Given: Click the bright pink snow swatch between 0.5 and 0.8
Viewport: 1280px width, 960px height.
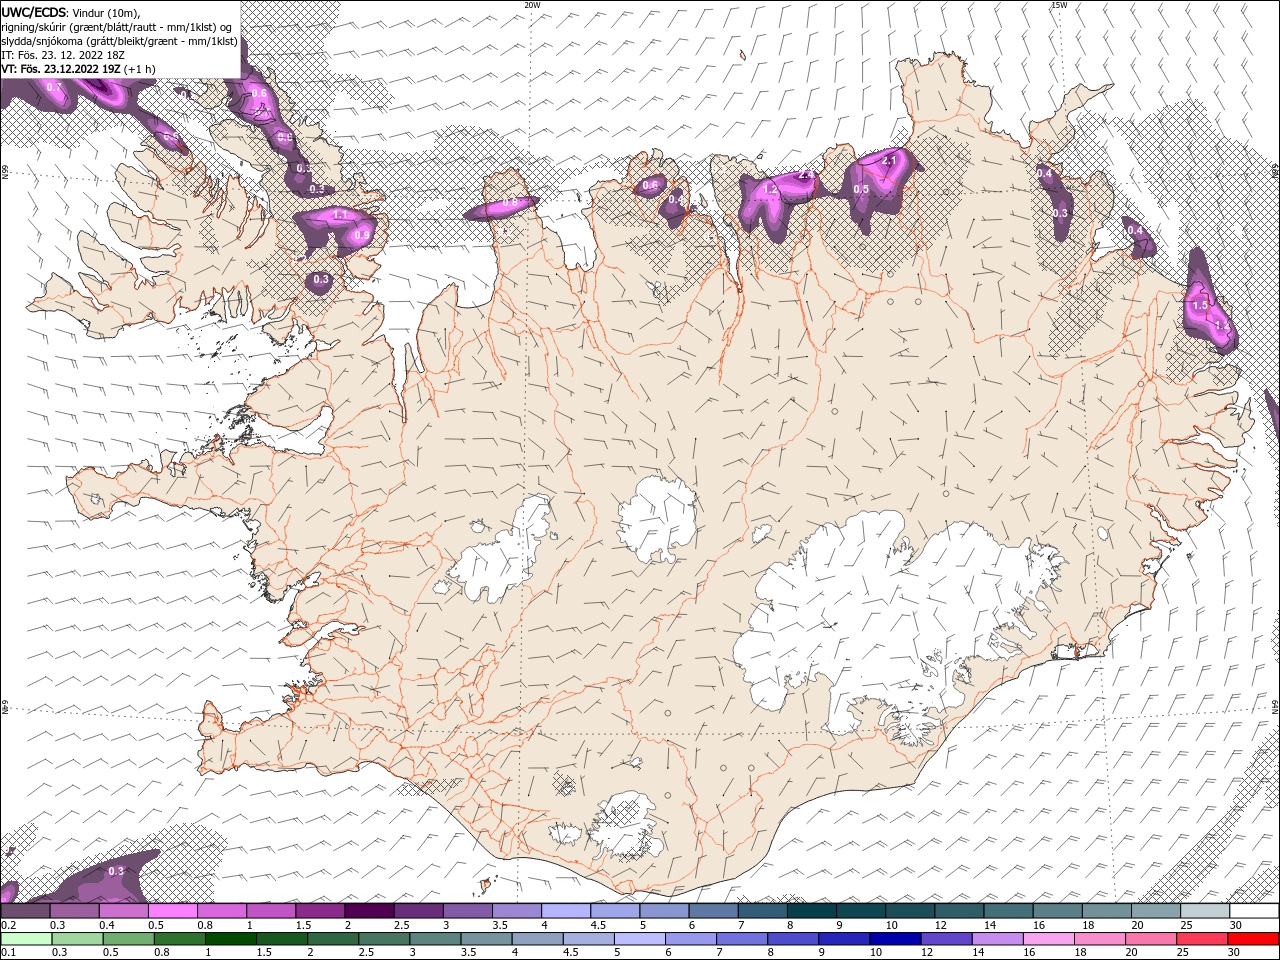Looking at the screenshot, I should (x=173, y=911).
